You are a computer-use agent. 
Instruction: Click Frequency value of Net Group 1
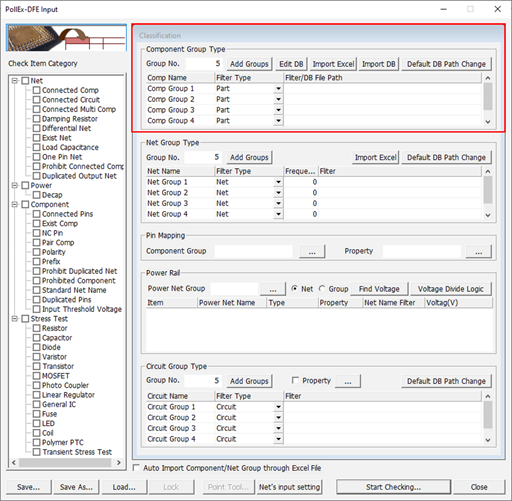pos(301,182)
